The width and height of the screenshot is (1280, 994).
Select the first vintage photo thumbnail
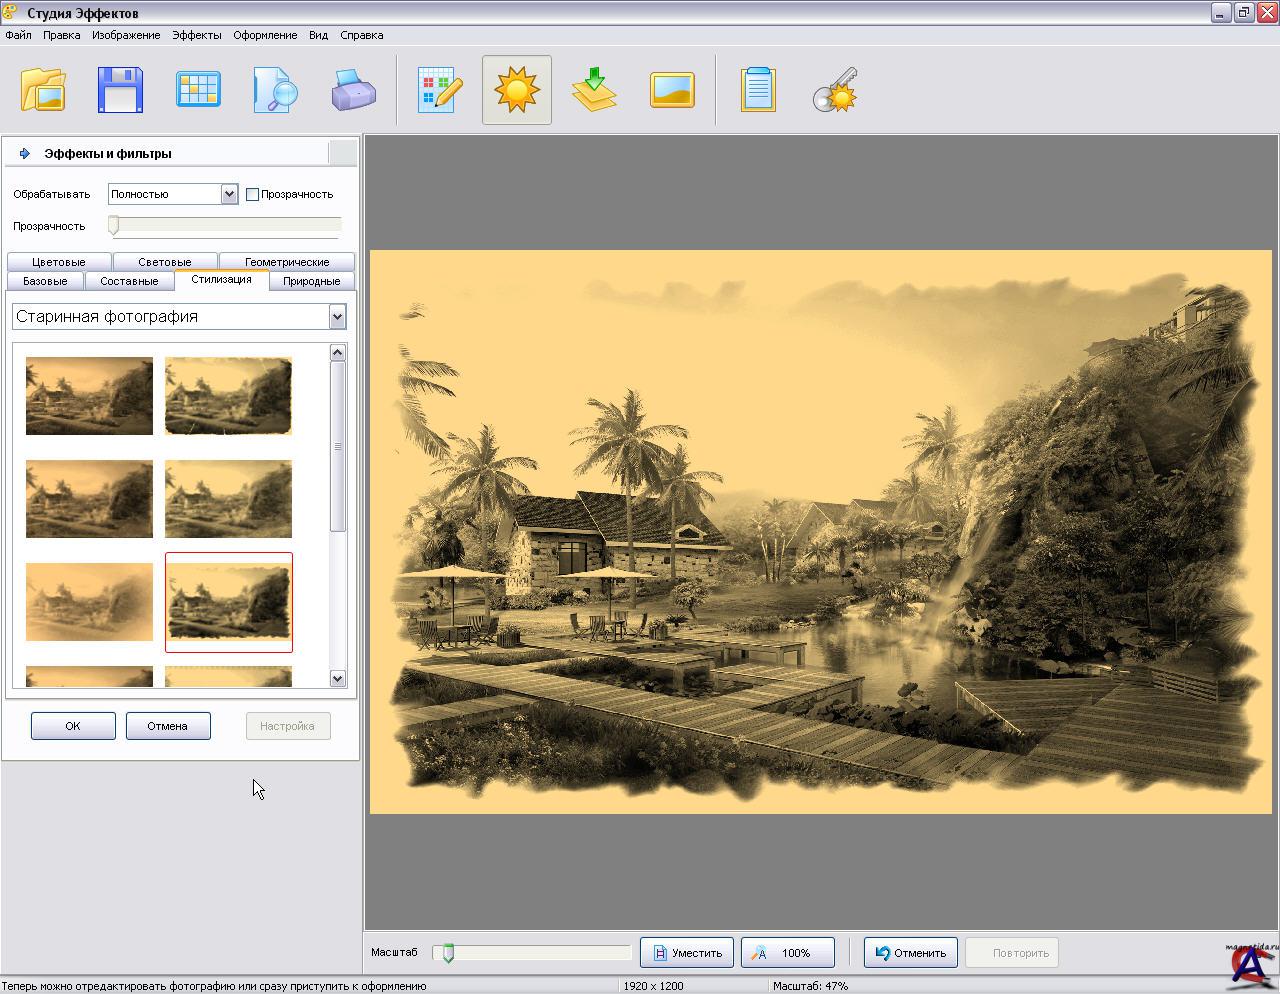tap(89, 396)
